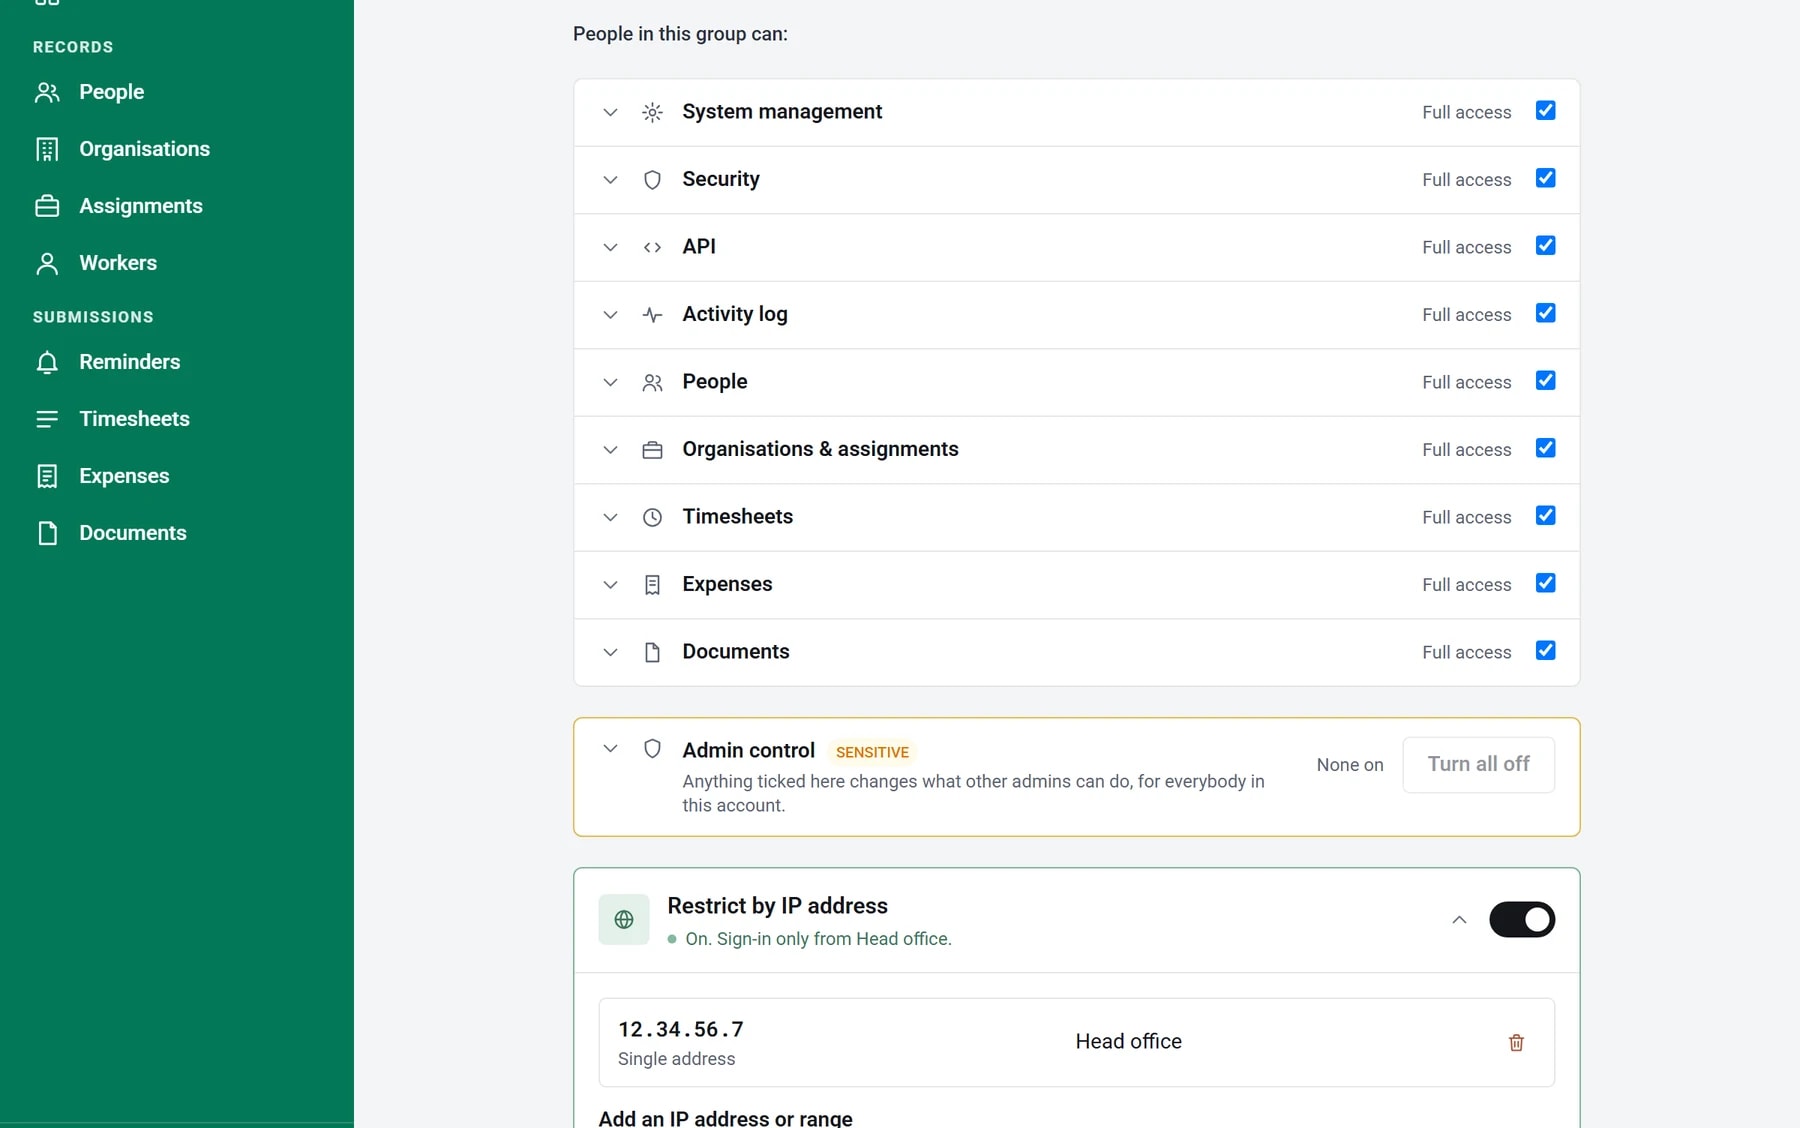Viewport: 1800px width, 1128px height.
Task: Open Documents from the sidebar
Action: (x=132, y=533)
